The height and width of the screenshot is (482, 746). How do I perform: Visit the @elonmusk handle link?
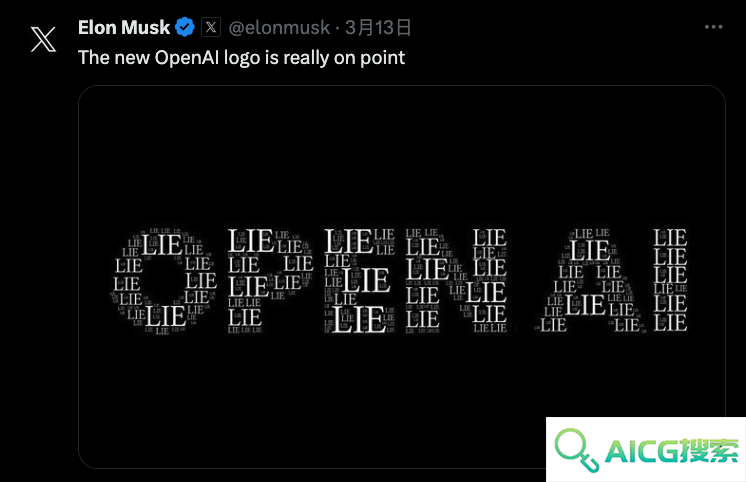[x=279, y=28]
